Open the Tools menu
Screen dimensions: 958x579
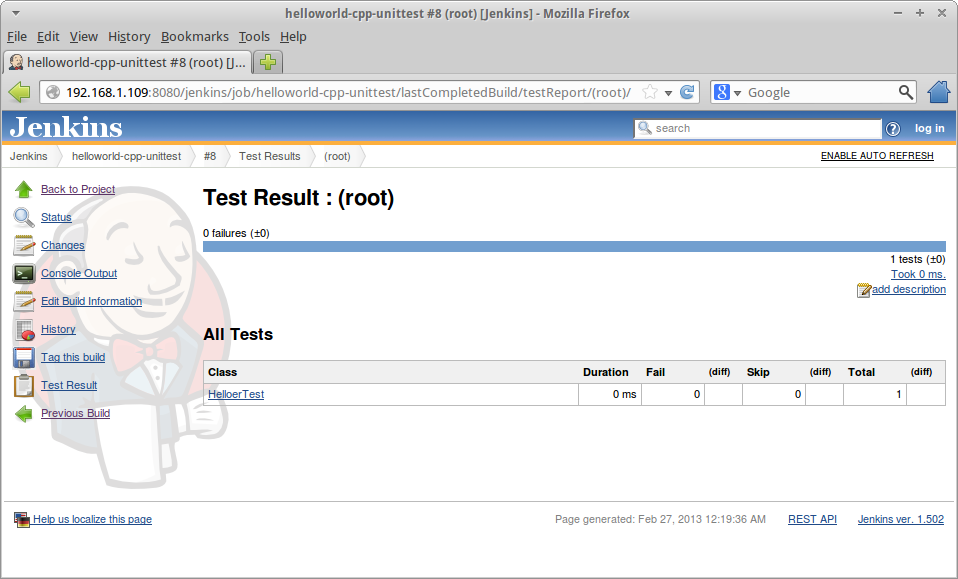[254, 37]
